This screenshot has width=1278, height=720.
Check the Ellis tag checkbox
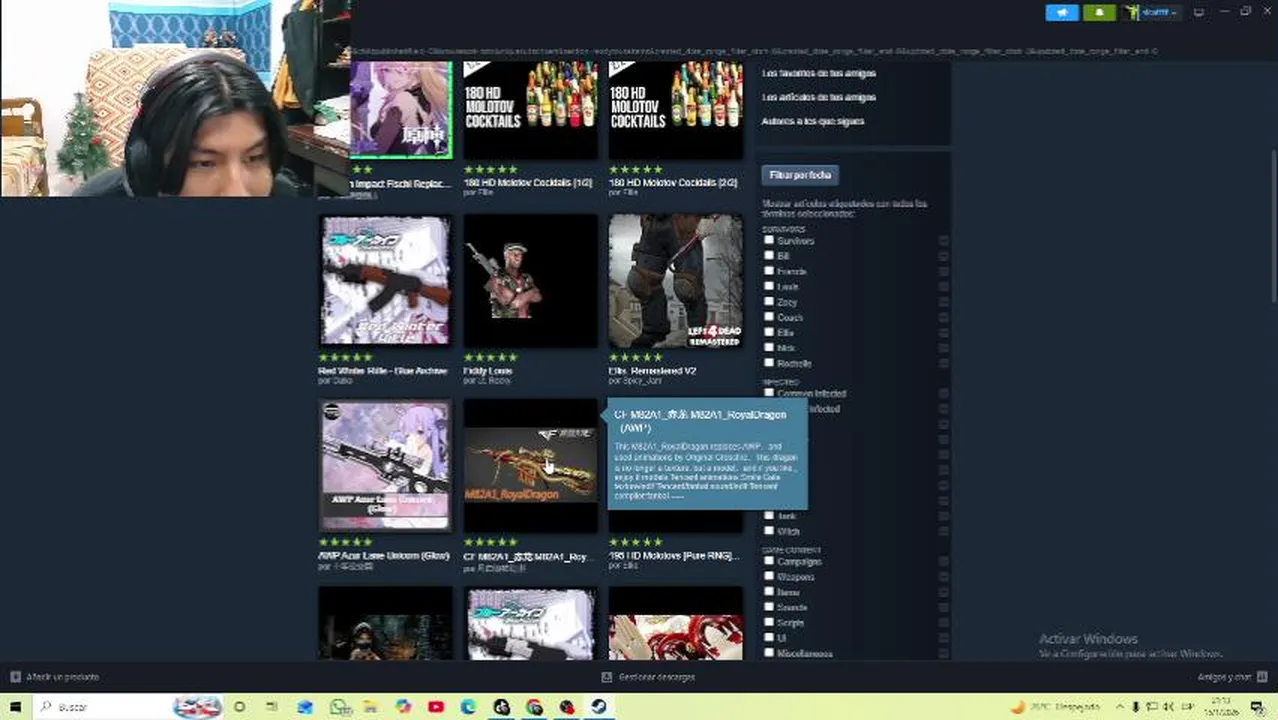tap(769, 331)
